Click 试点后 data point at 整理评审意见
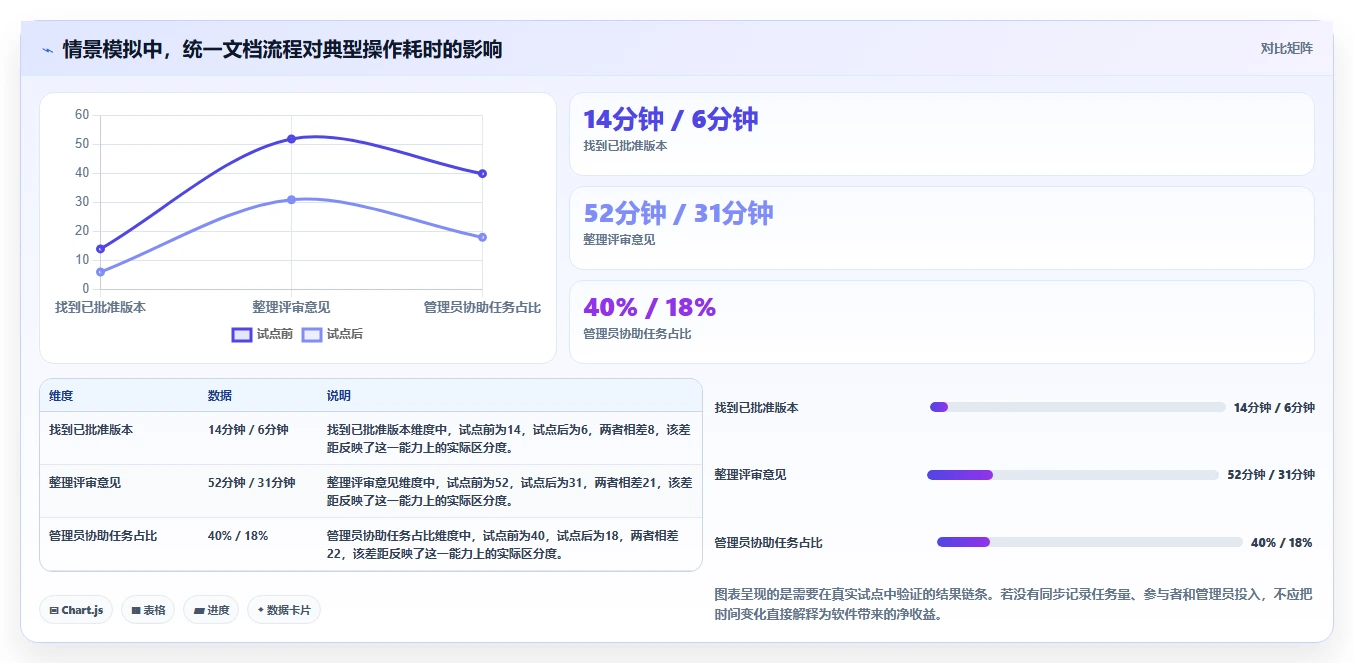 [291, 199]
